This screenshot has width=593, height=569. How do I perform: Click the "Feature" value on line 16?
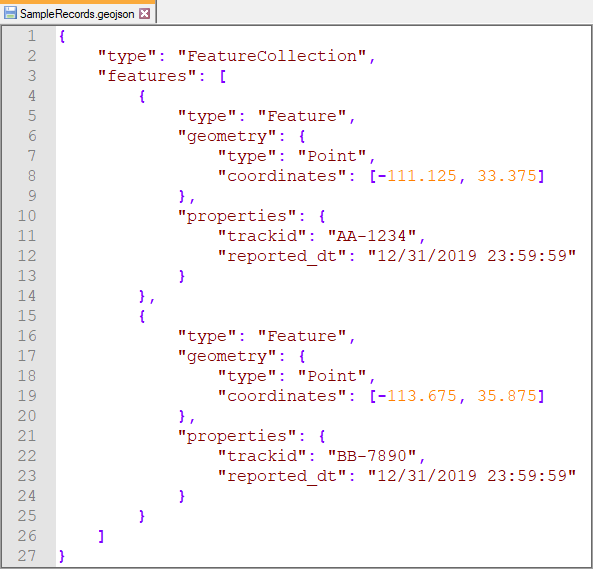coord(302,336)
